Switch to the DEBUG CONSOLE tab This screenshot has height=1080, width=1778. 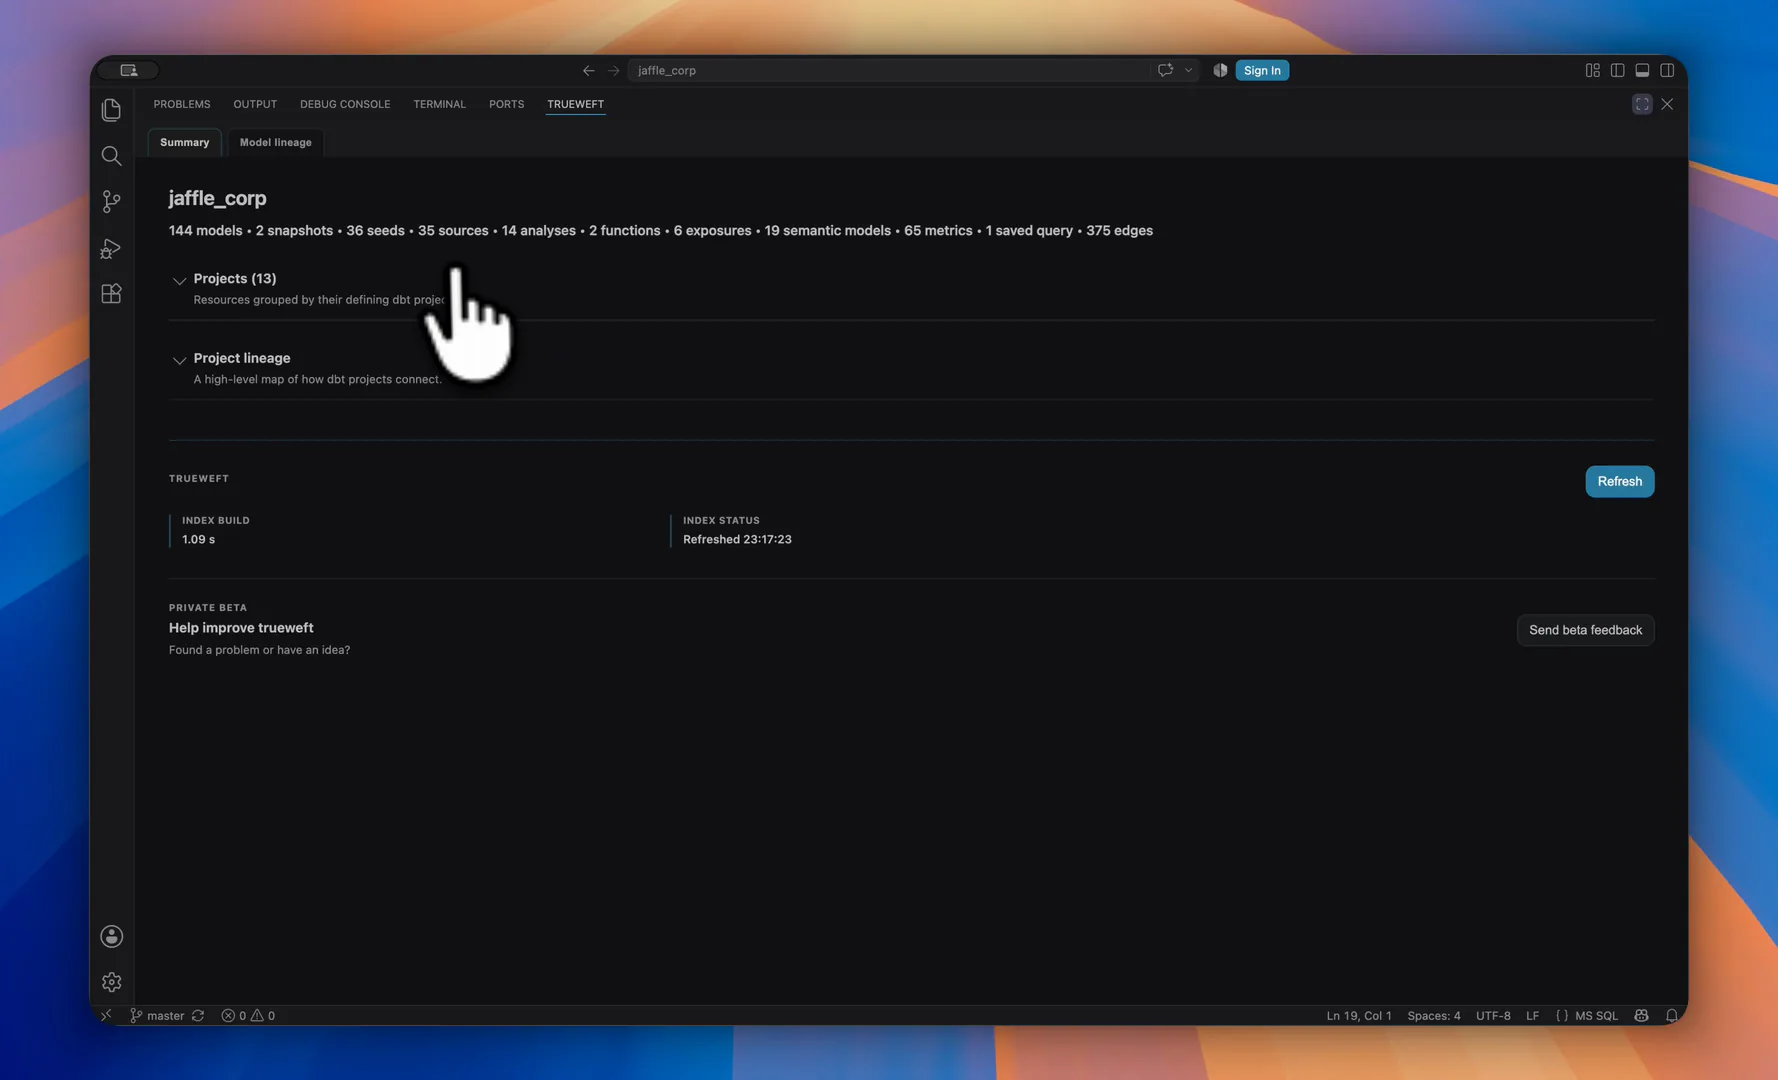(x=345, y=104)
